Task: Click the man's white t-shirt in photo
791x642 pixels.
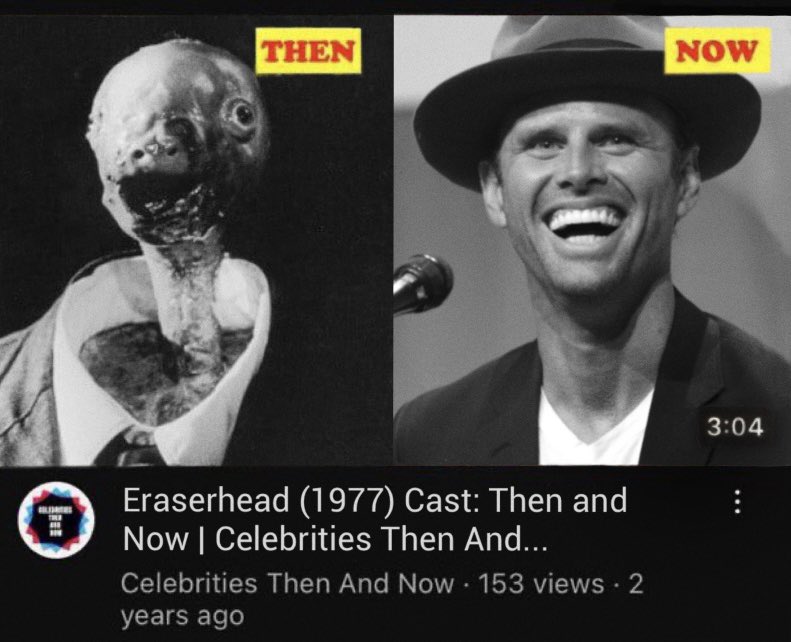Action: click(591, 428)
